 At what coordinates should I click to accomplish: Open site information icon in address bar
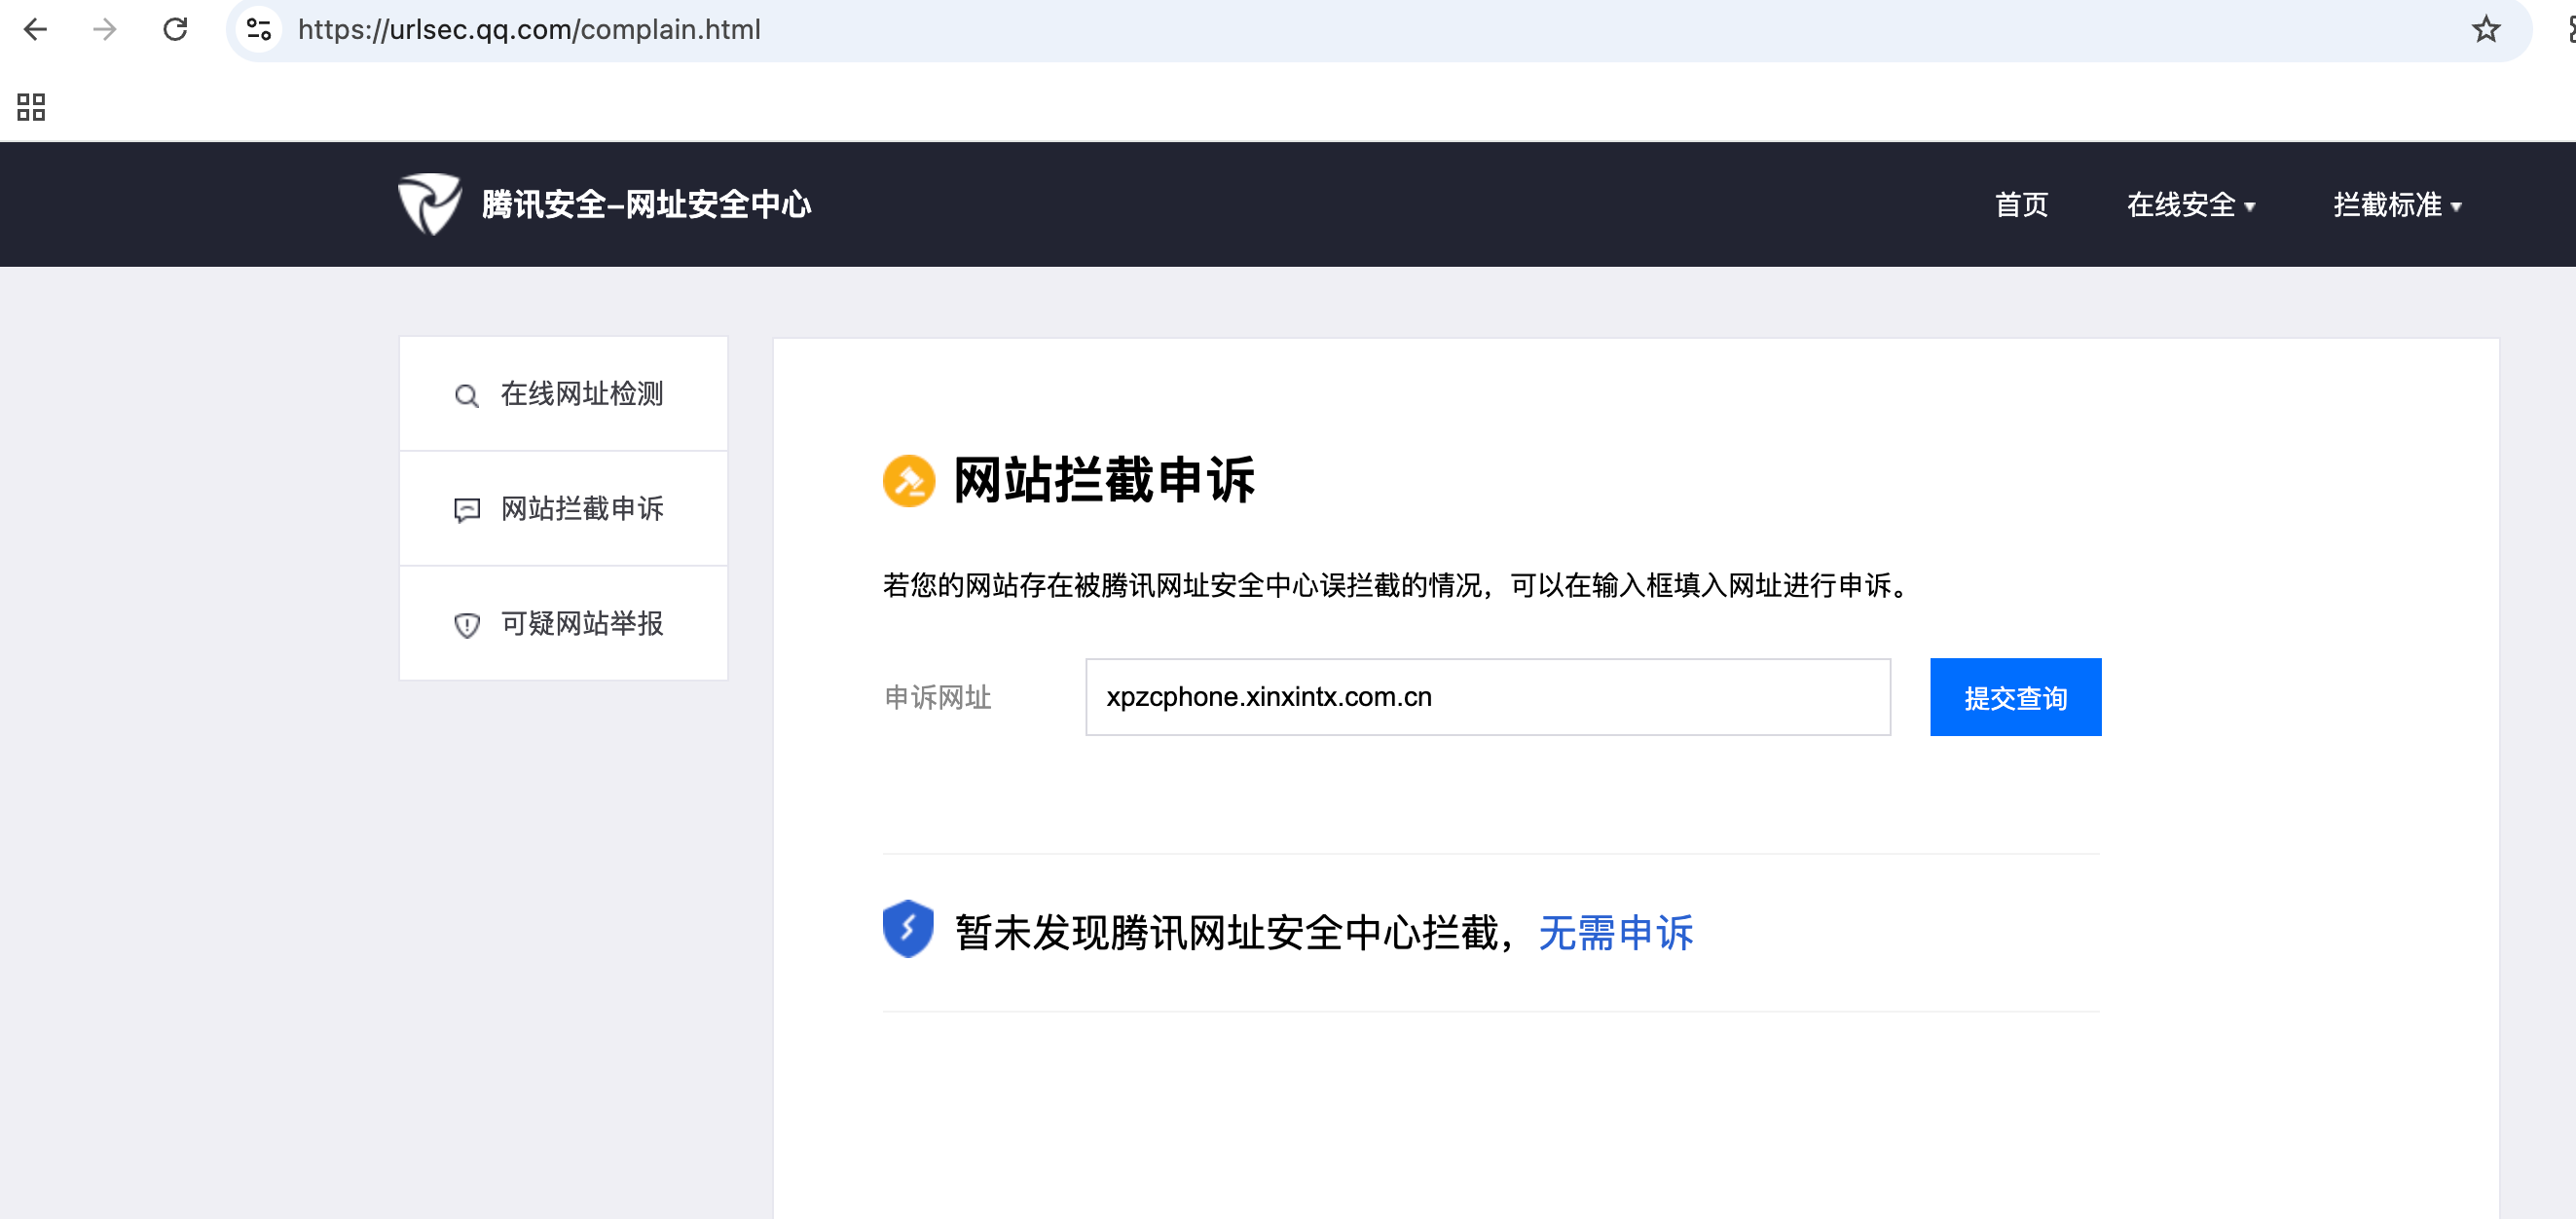click(x=259, y=29)
